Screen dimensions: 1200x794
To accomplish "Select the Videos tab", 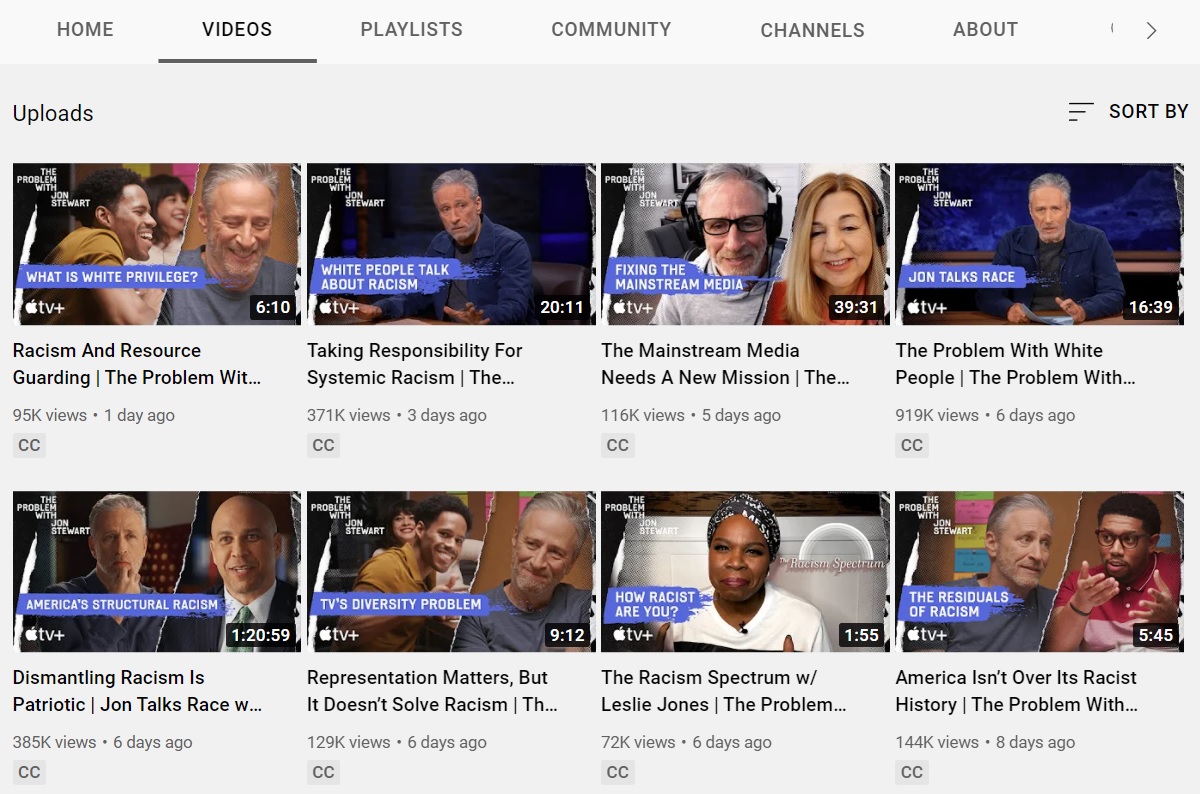I will click(x=237, y=30).
